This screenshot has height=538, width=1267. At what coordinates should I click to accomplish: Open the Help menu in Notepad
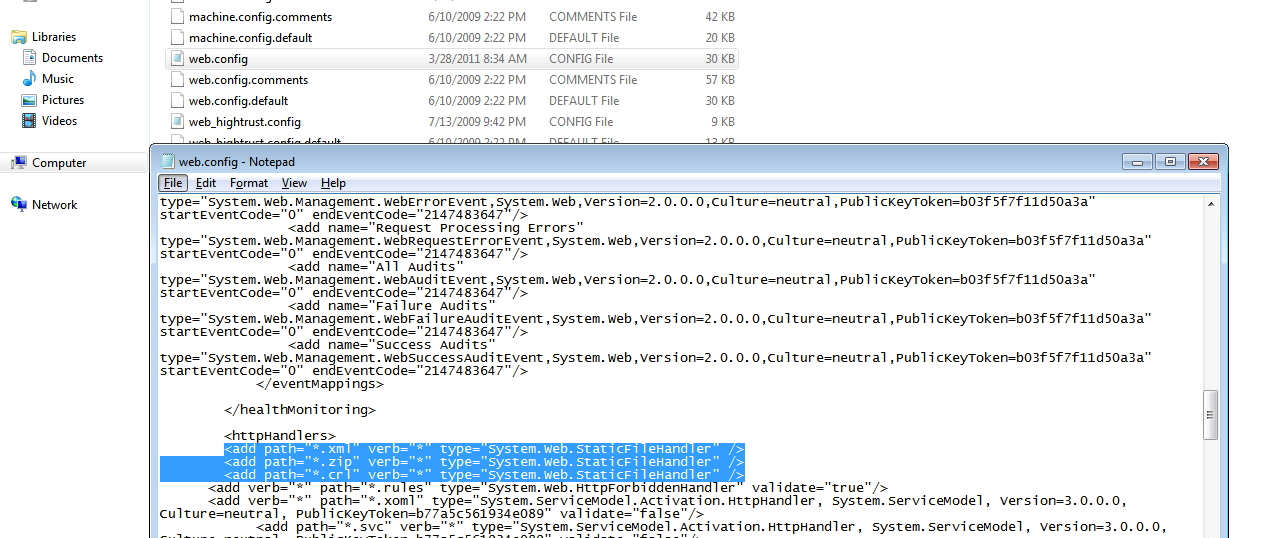(333, 183)
